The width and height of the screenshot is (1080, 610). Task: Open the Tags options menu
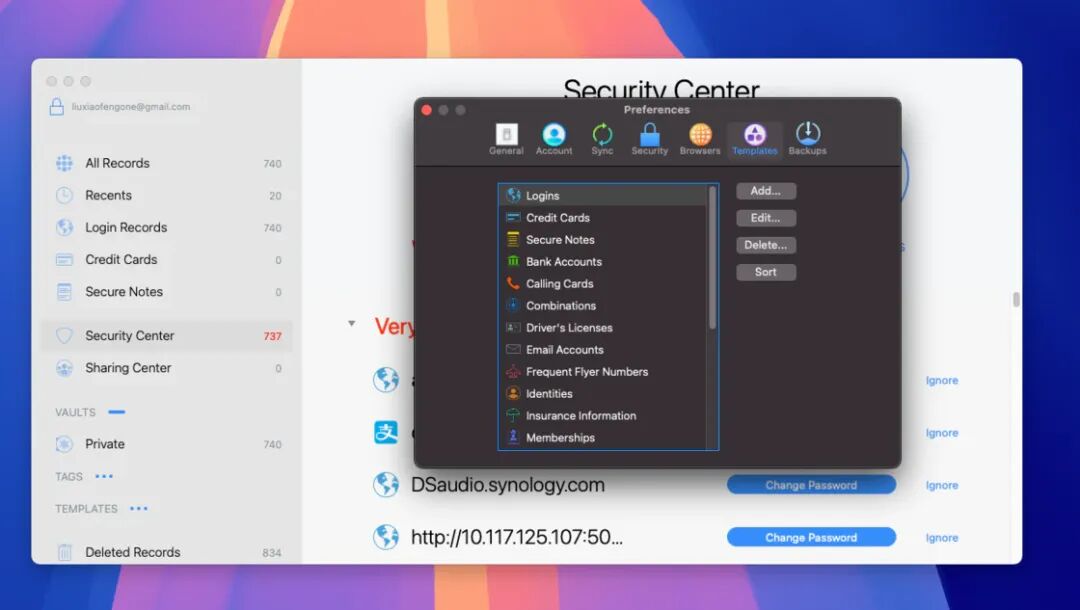tap(104, 476)
